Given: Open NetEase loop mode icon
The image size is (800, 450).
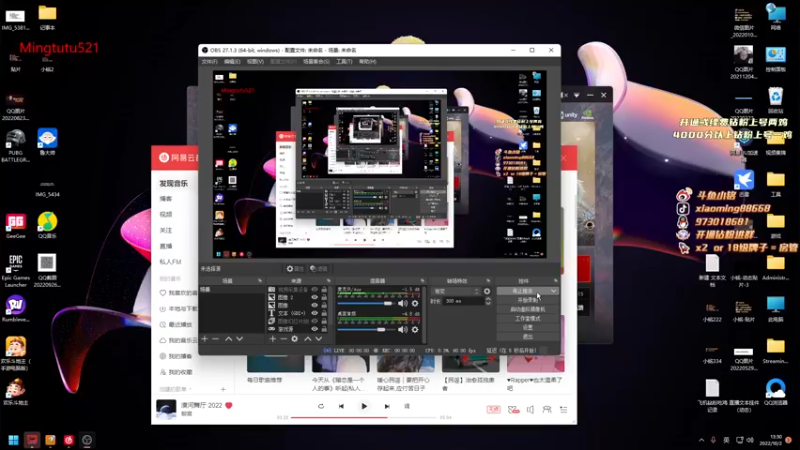Looking at the screenshot, I should (321, 407).
